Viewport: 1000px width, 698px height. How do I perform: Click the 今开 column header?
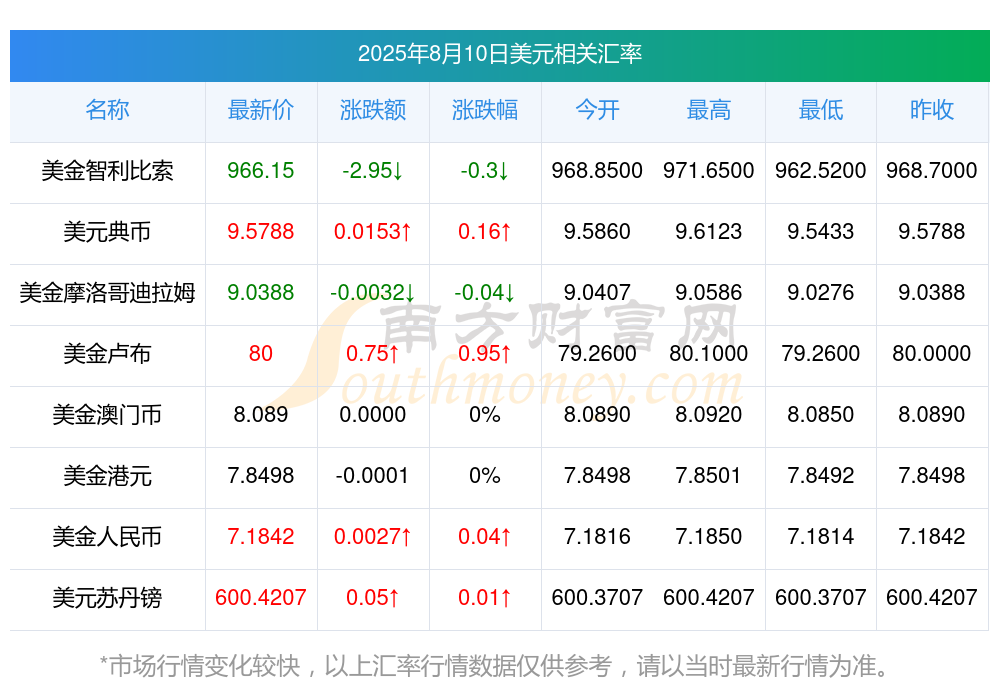point(597,110)
